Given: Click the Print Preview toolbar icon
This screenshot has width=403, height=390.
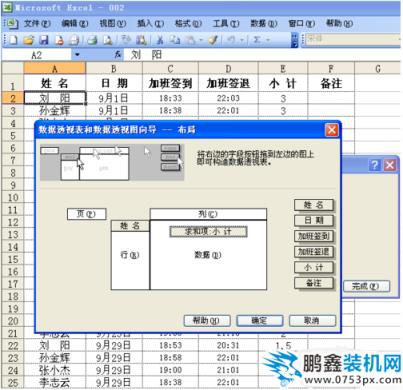Looking at the screenshot, I should pos(107,40).
